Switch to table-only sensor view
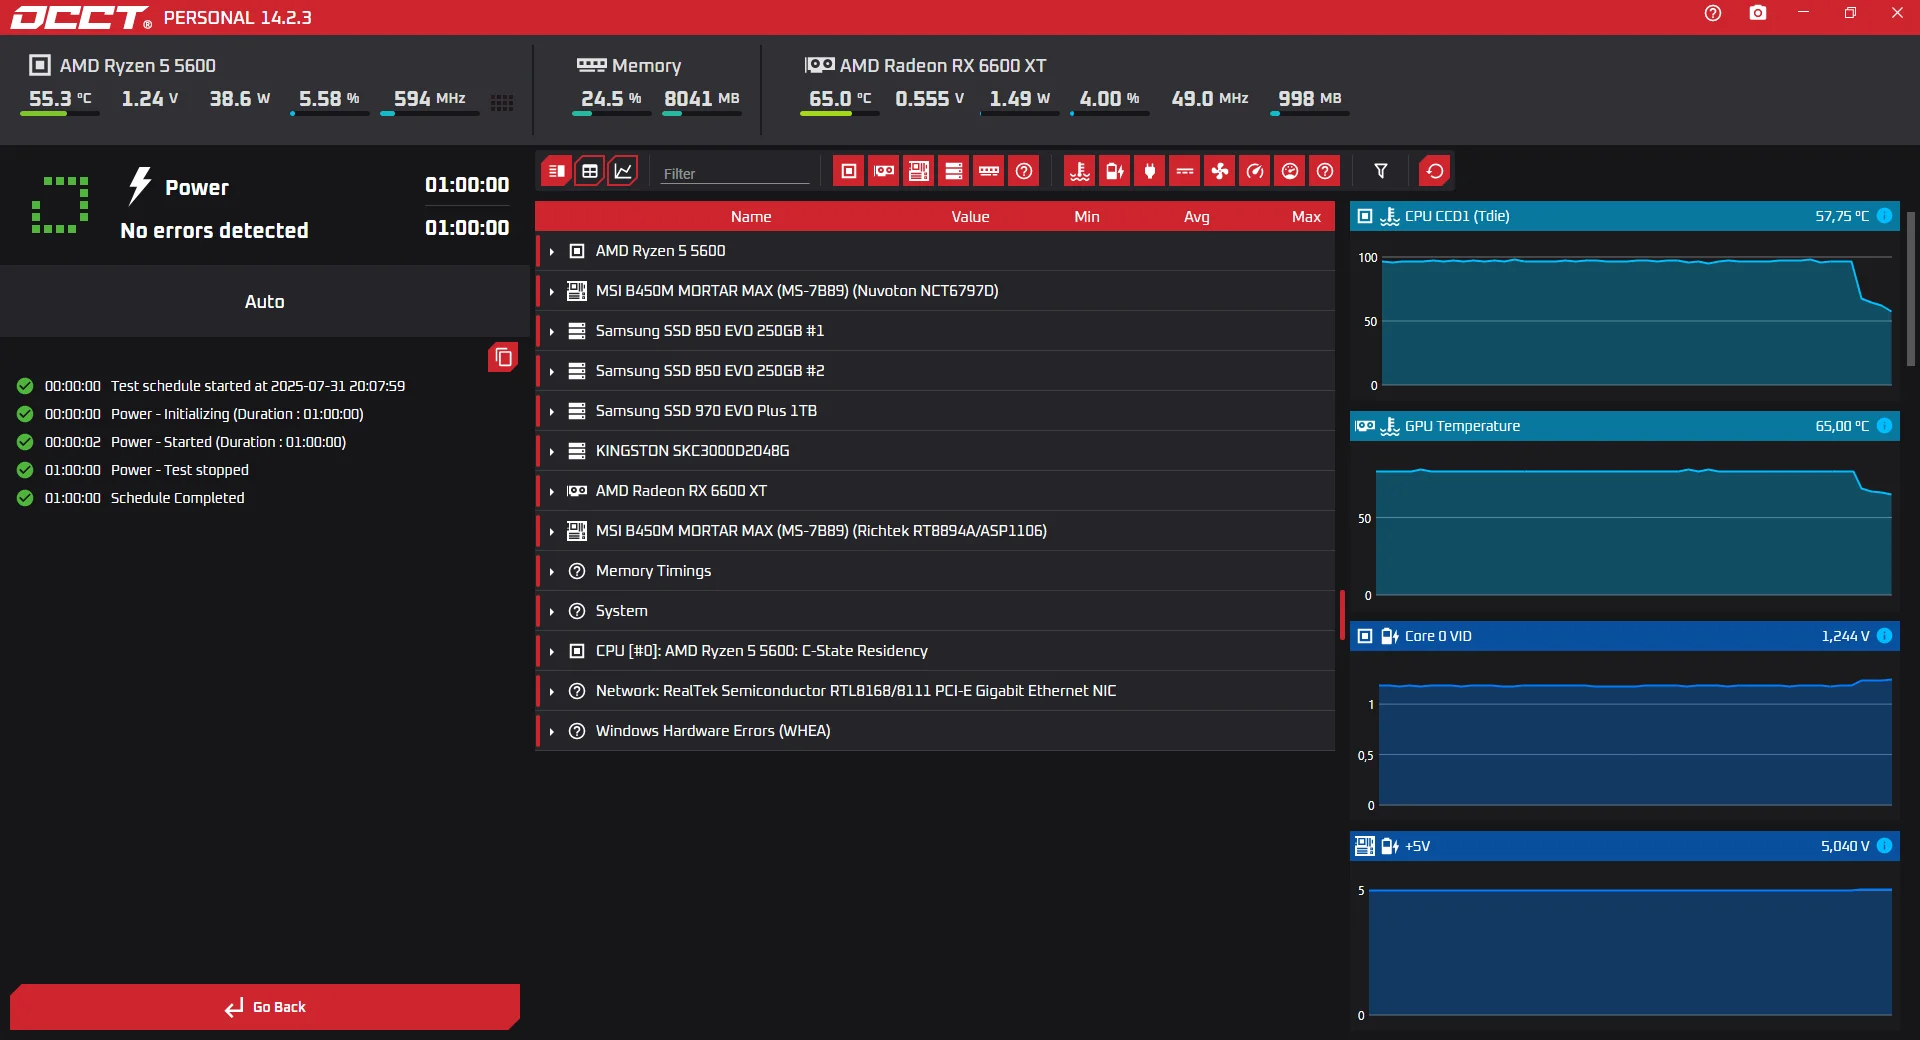The image size is (1920, 1040). click(x=590, y=171)
